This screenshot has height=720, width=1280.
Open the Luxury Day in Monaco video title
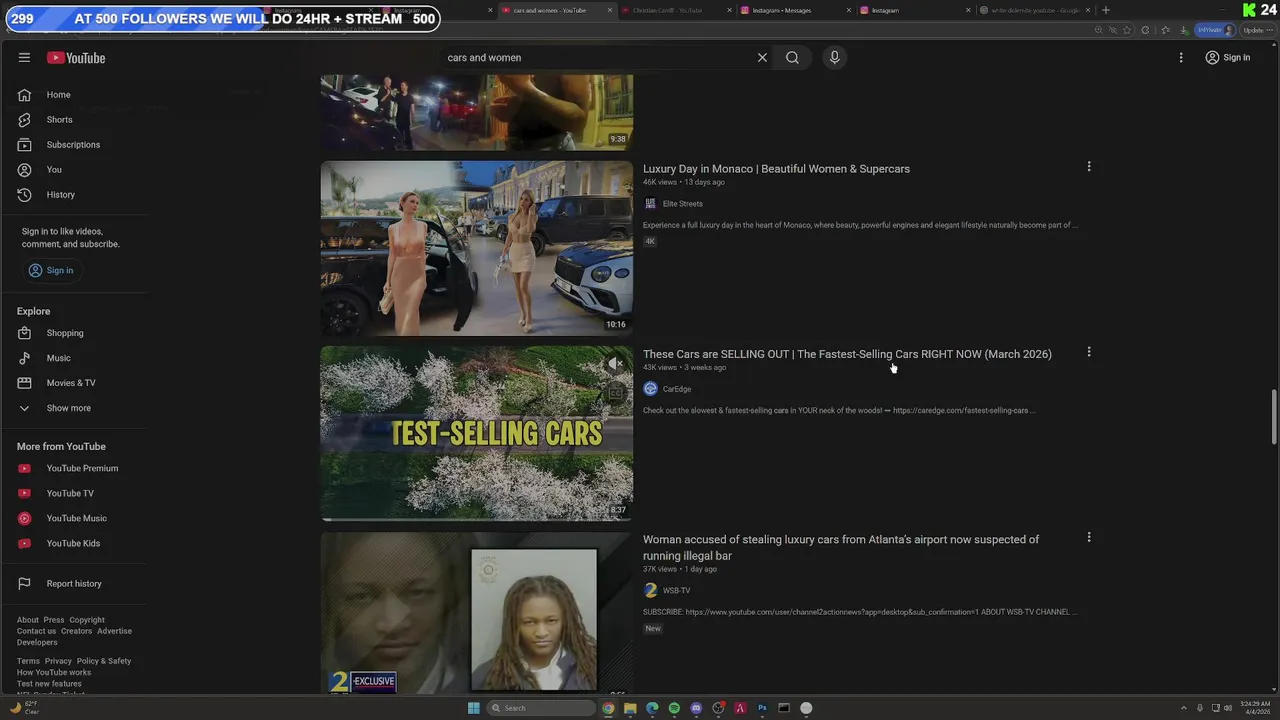point(776,169)
